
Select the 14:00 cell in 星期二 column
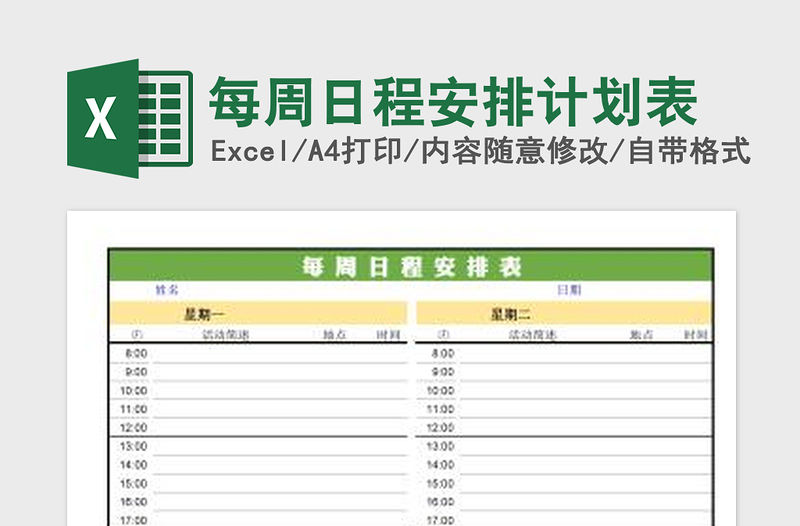tap(440, 465)
